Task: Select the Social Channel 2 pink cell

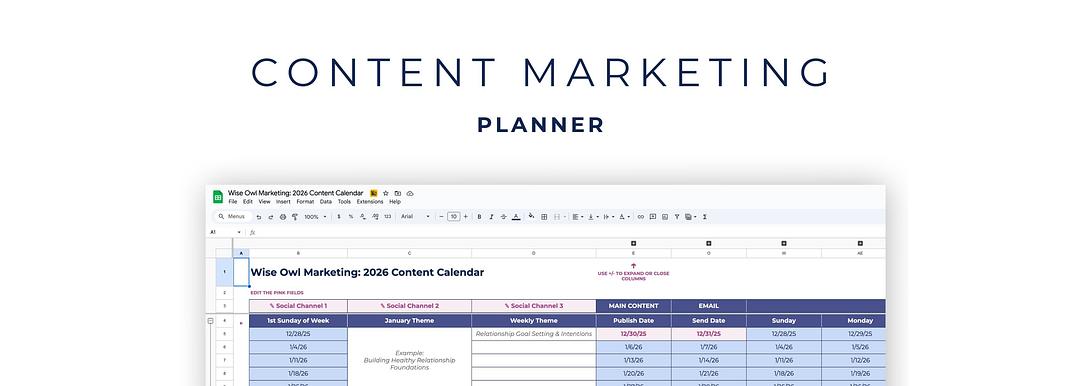Action: coord(410,305)
